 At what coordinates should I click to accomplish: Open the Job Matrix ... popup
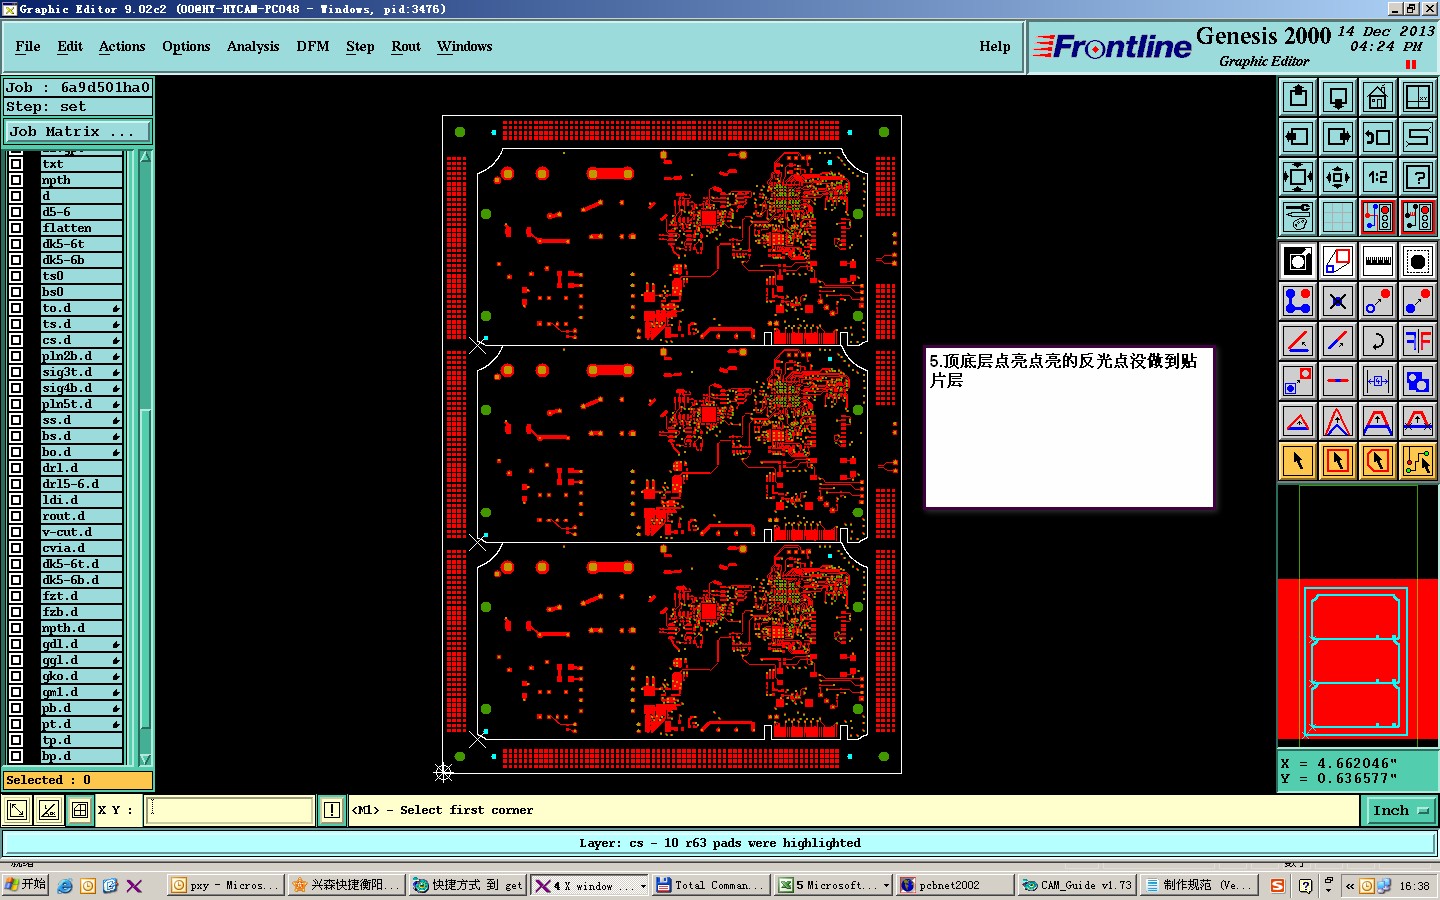point(78,131)
